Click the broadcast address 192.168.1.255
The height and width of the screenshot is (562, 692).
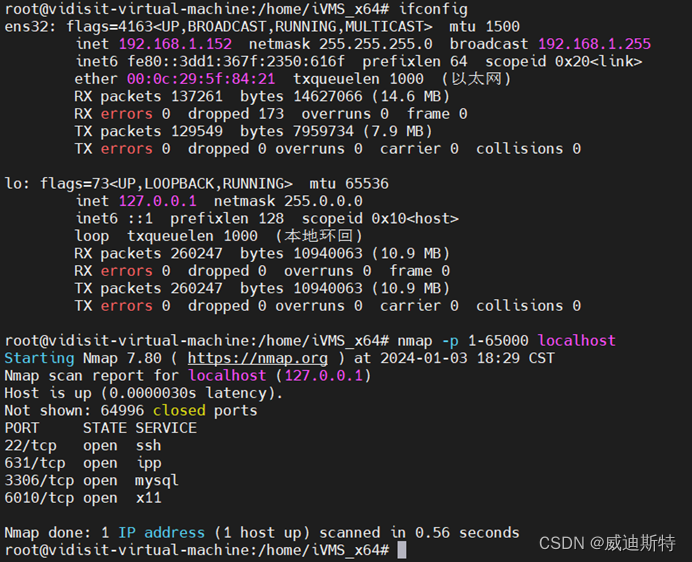pyautogui.click(x=594, y=44)
